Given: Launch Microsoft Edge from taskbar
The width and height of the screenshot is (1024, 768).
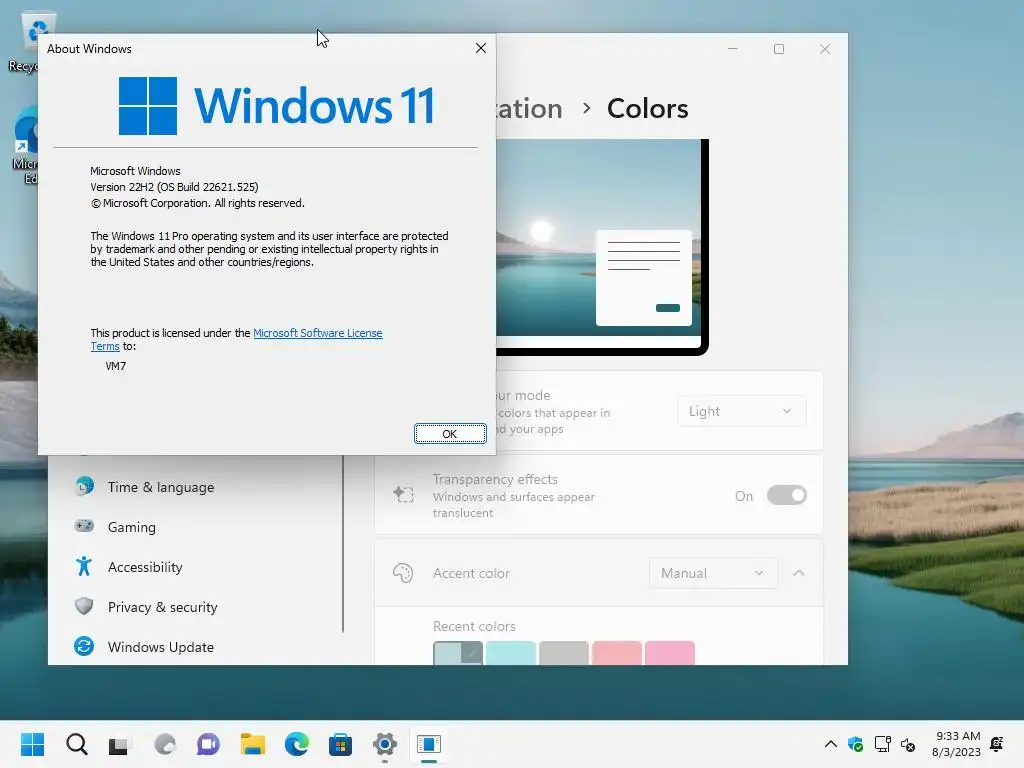Looking at the screenshot, I should tap(296, 744).
